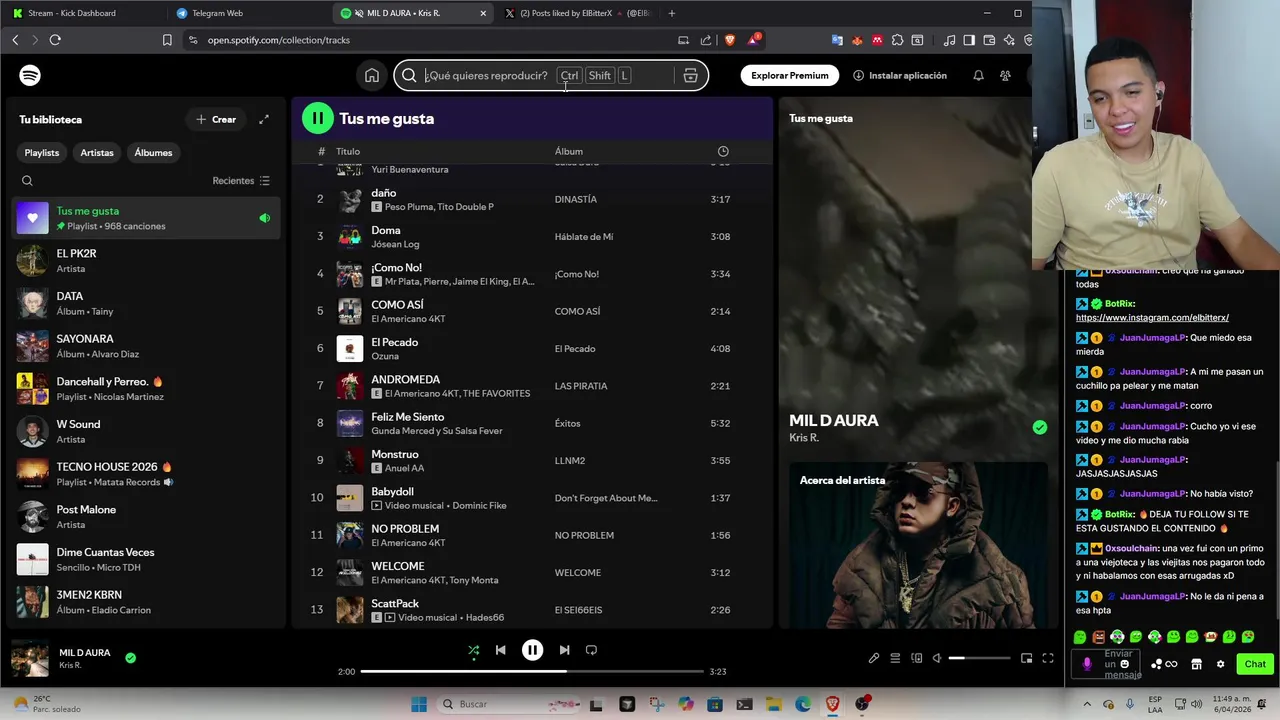Click the Babydoll album art thumbnail

pos(350,498)
